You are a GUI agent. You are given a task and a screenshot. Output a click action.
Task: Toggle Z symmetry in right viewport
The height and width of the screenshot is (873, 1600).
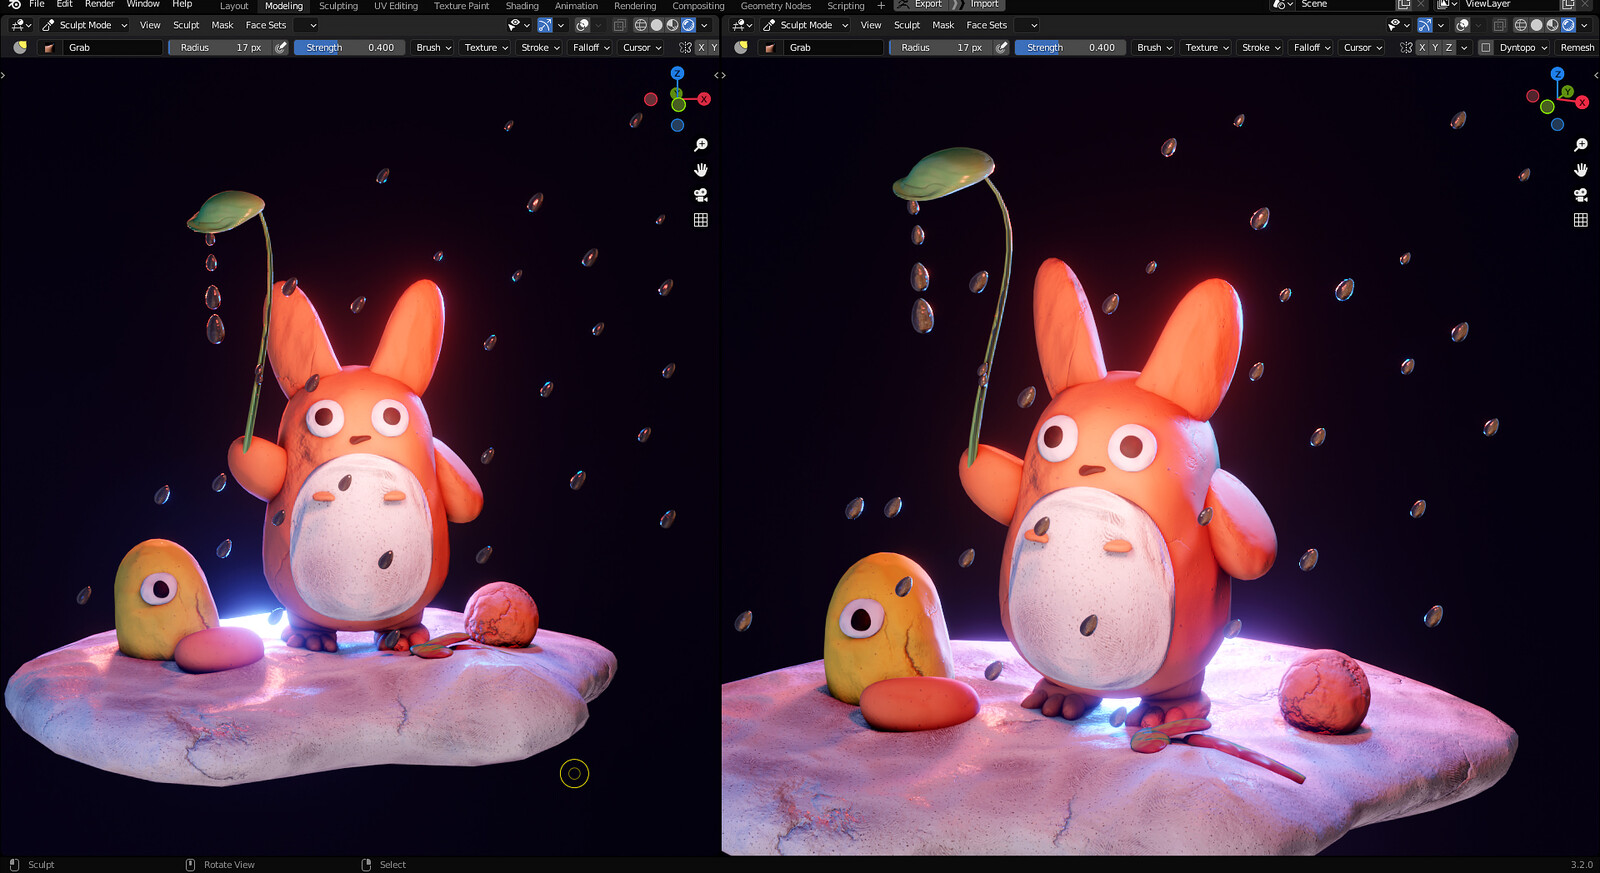coord(1449,47)
